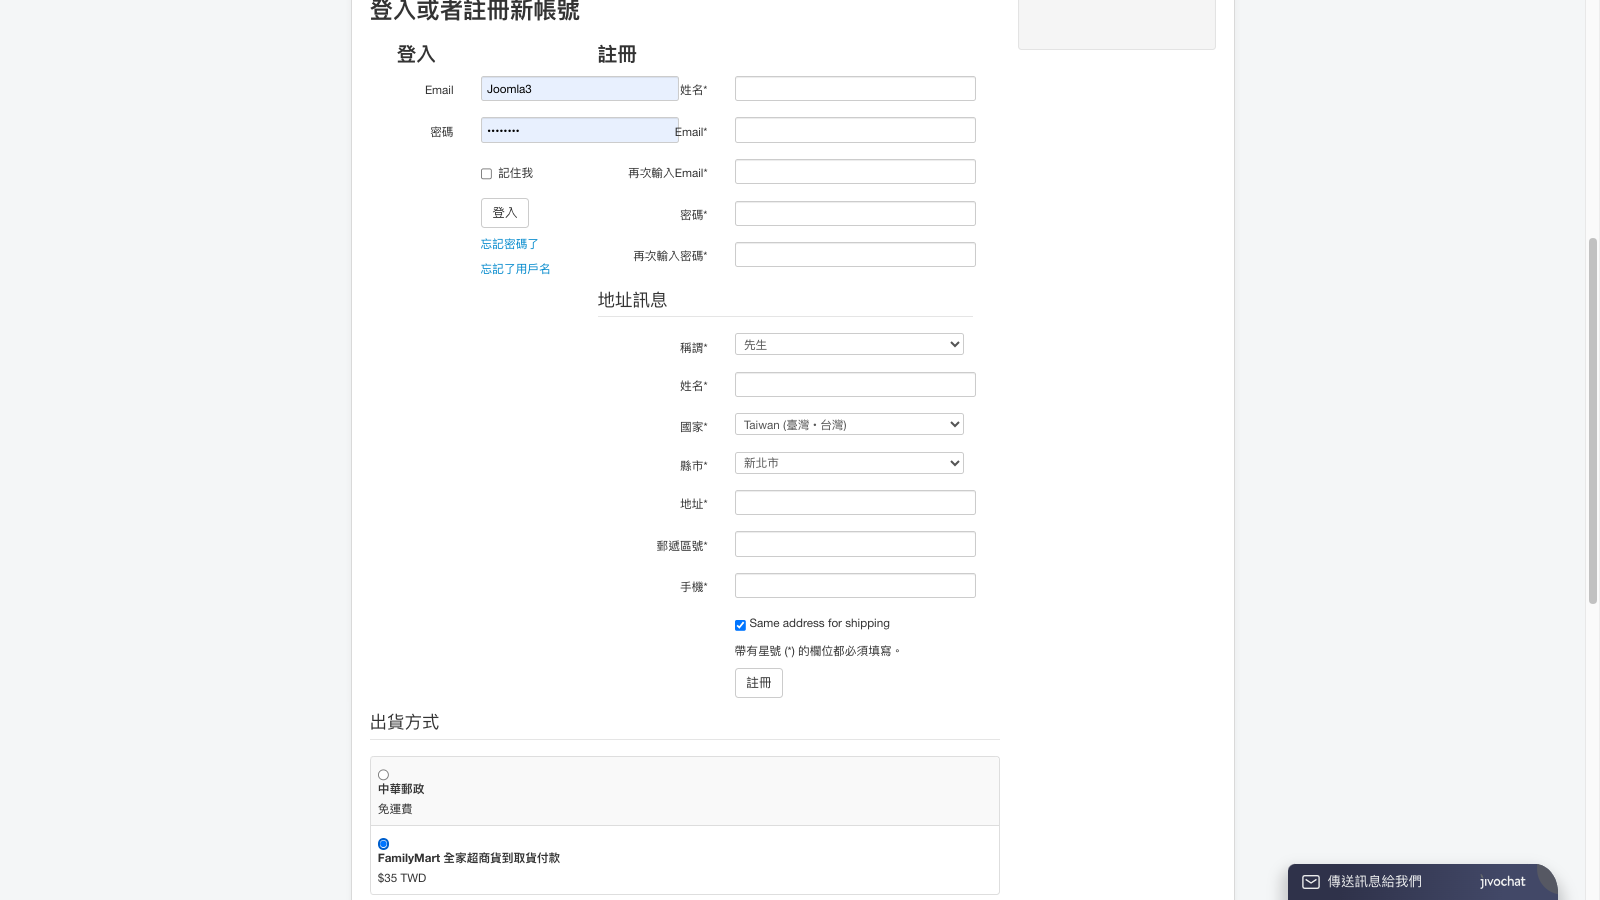Open the 國家 country dropdown showing Taiwan

pos(849,424)
